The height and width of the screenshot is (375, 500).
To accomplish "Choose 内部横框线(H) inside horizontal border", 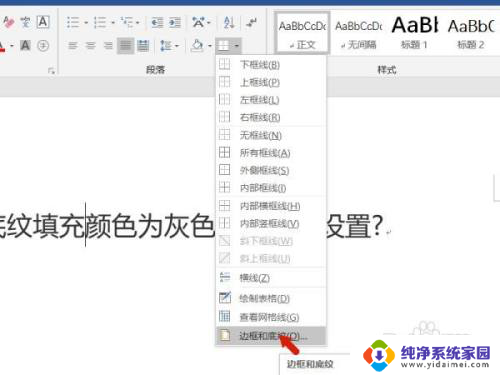I will [x=271, y=206].
